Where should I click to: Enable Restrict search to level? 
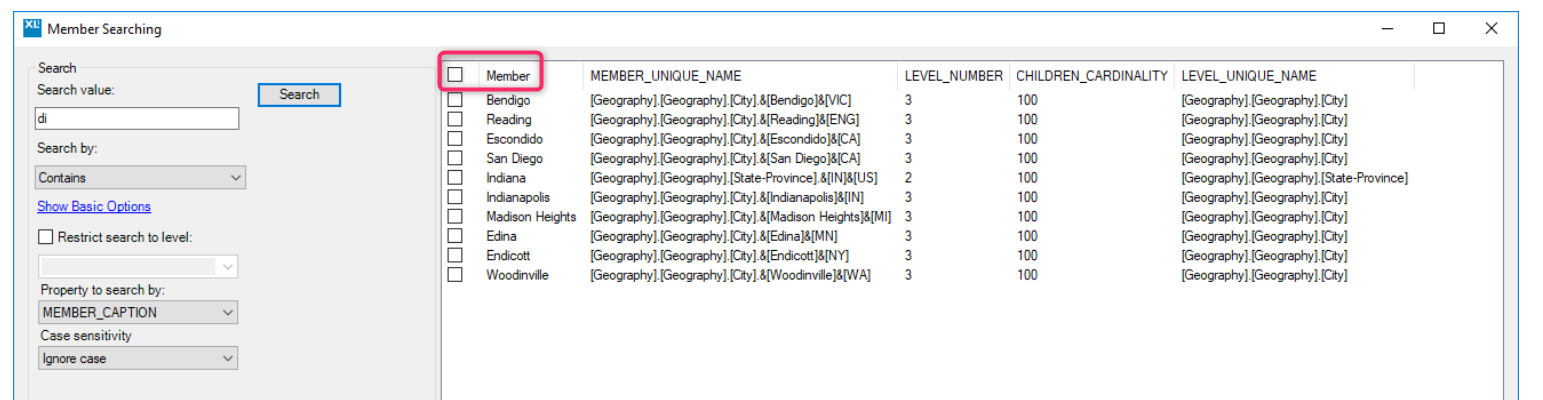[x=45, y=237]
